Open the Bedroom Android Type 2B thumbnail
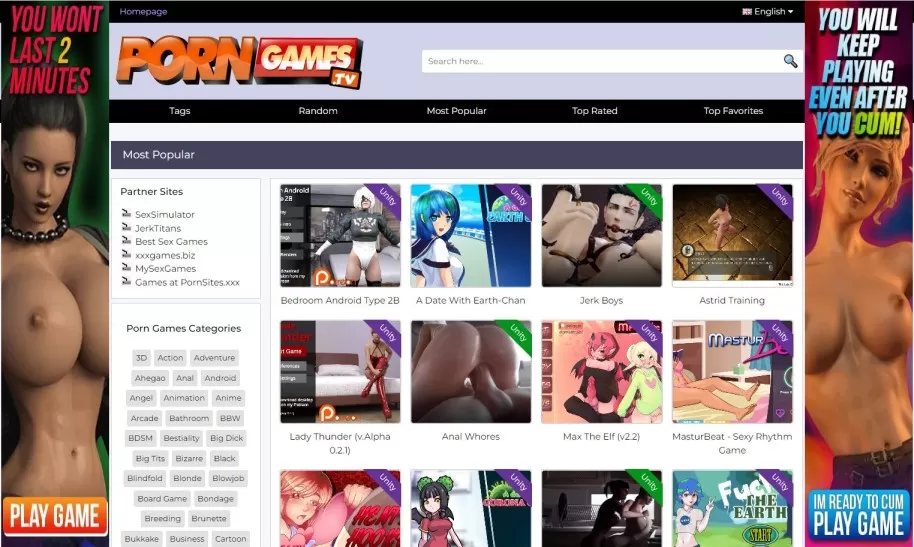The image size is (914, 547). click(340, 236)
